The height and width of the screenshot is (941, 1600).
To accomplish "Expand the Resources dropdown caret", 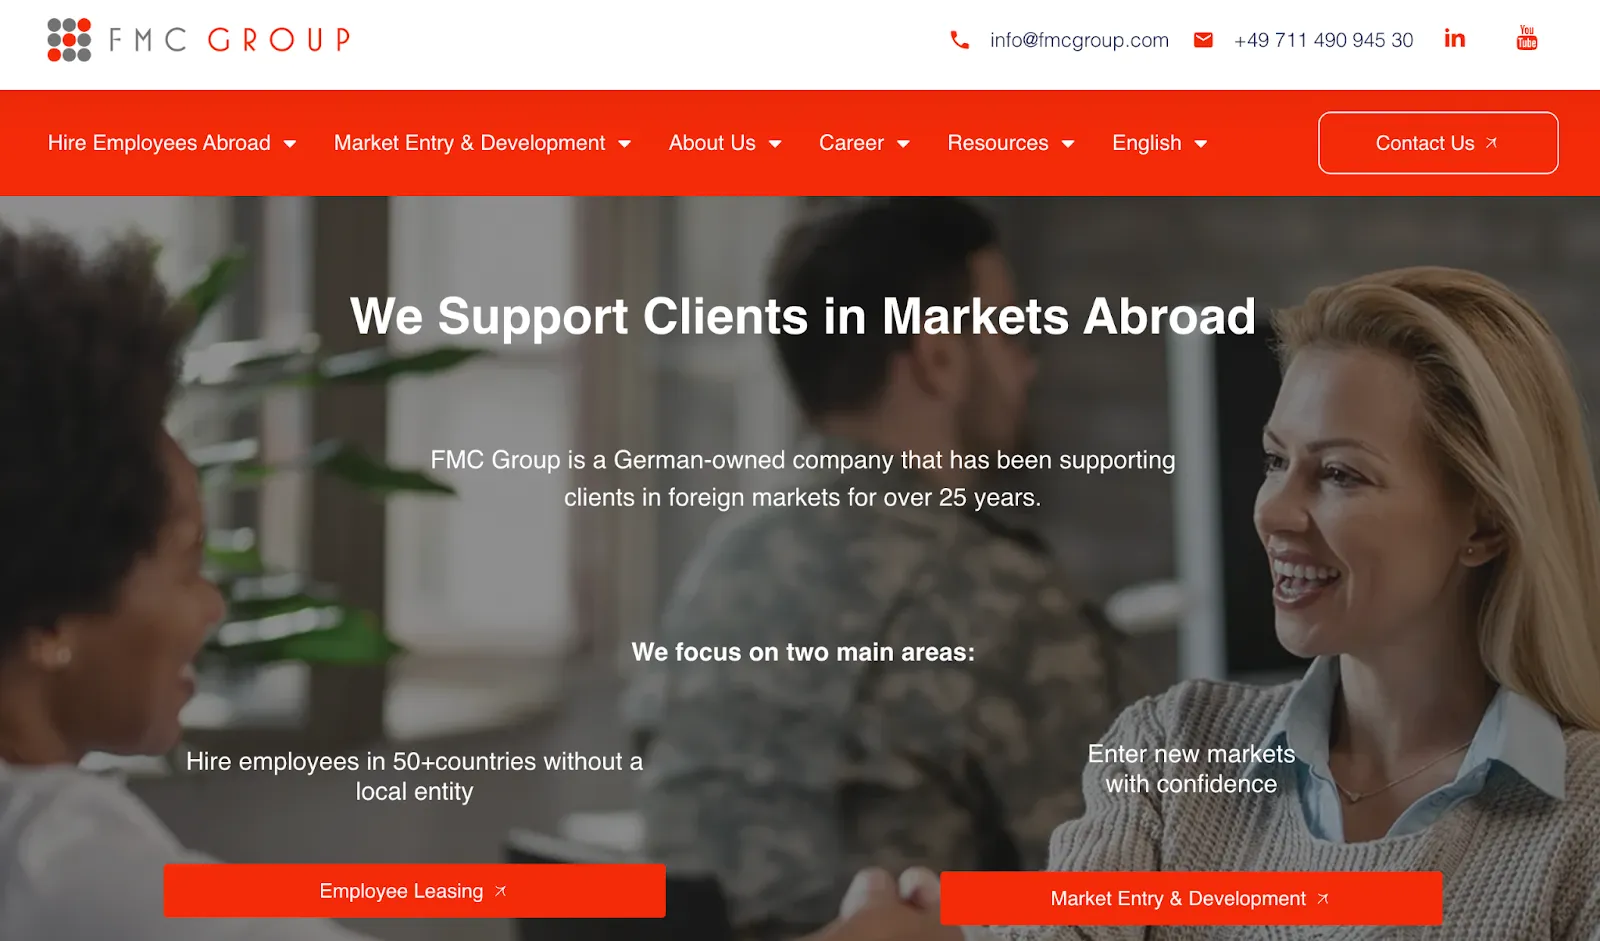I will click(x=1068, y=144).
